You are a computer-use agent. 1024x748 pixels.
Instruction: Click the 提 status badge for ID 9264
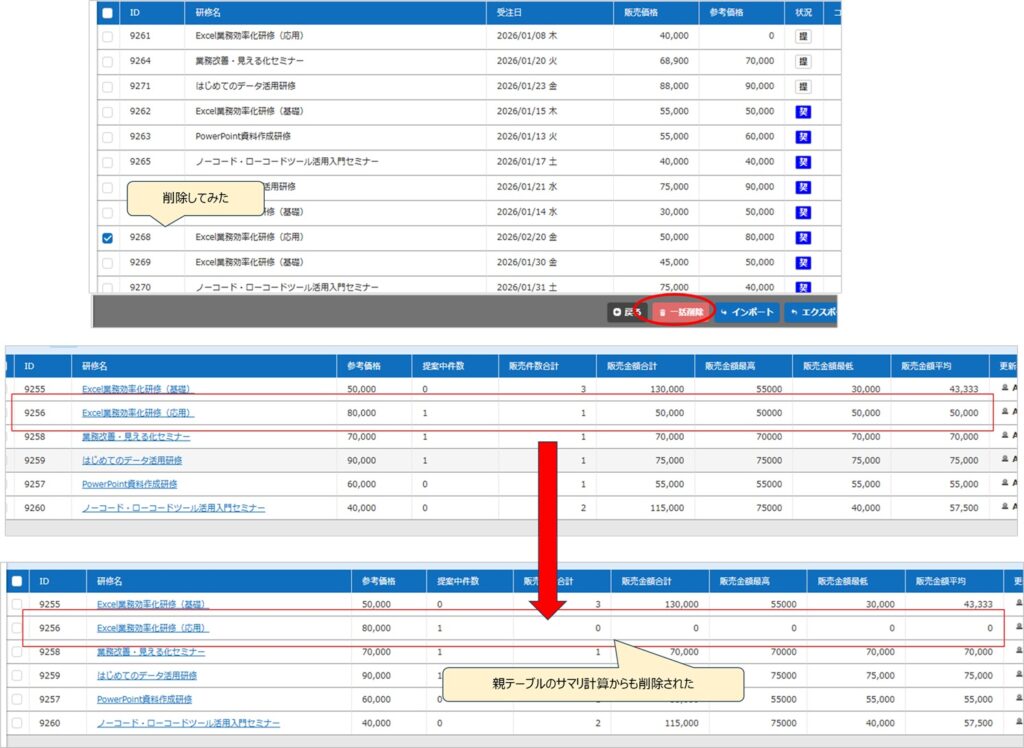pos(802,61)
